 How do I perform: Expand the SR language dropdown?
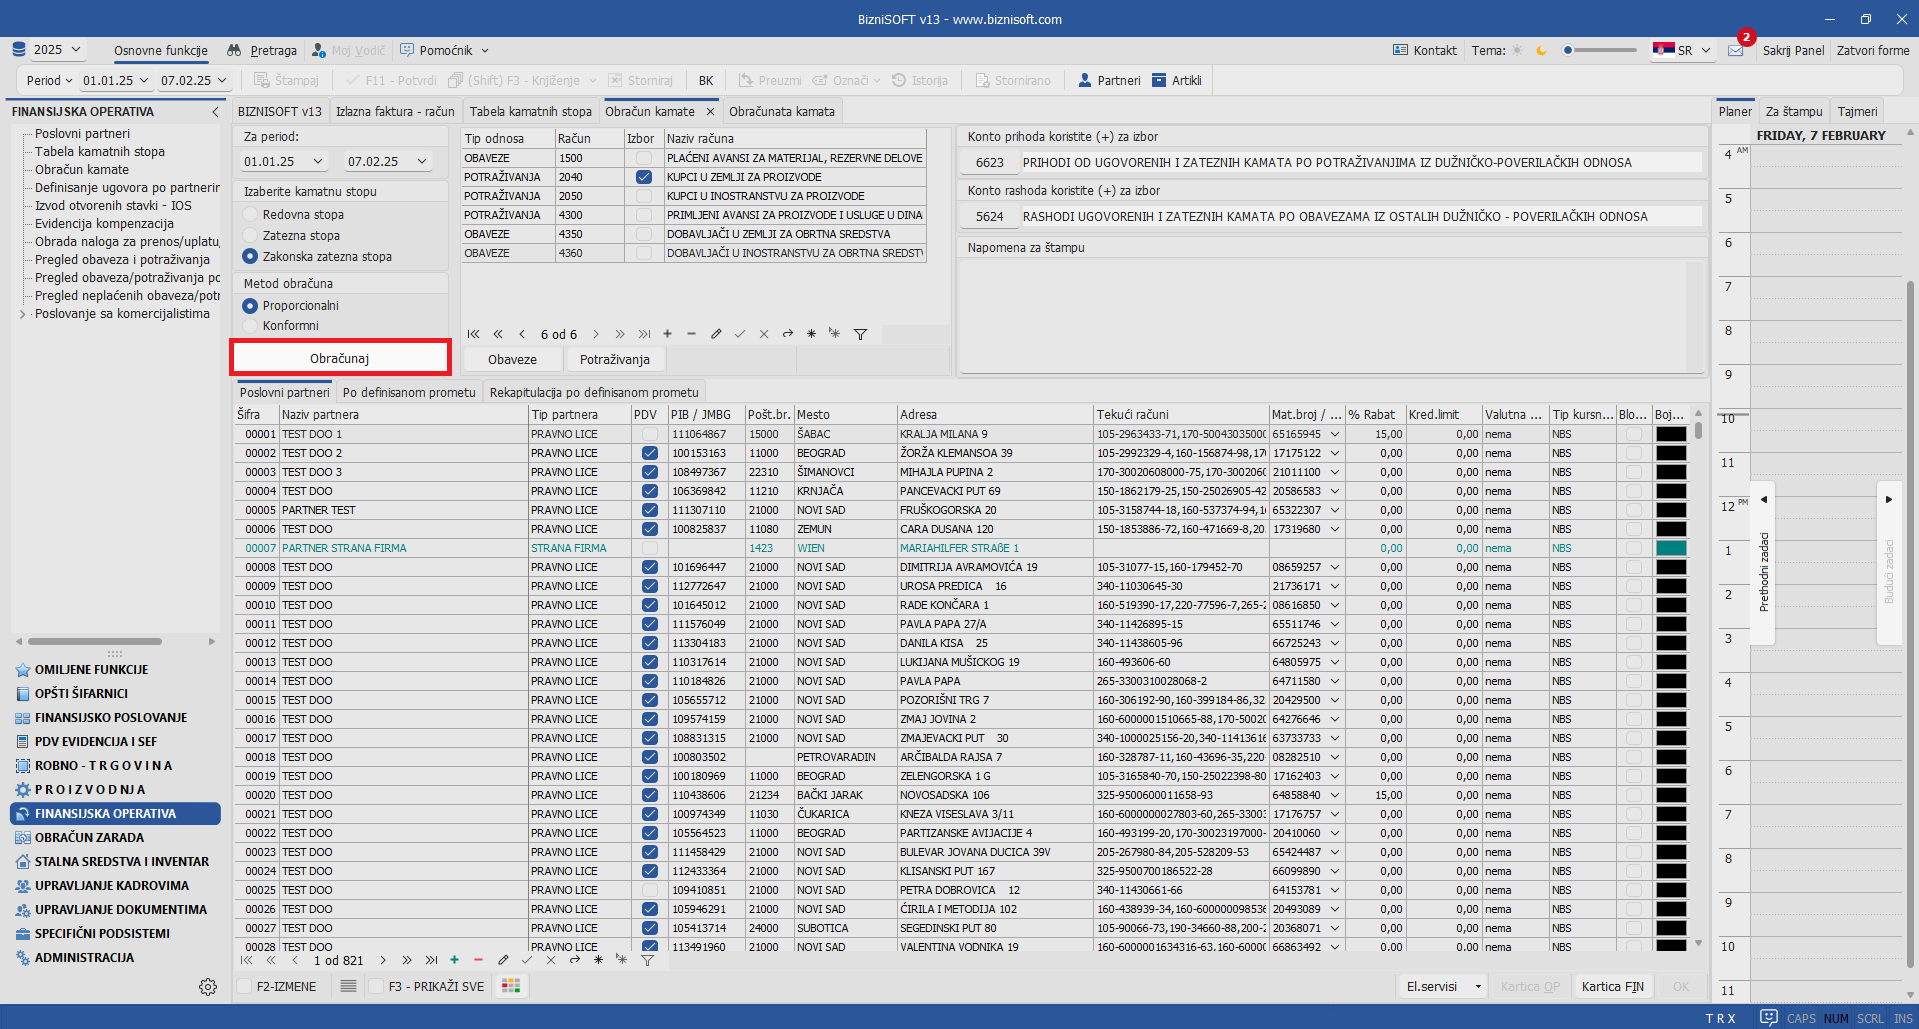point(1683,50)
